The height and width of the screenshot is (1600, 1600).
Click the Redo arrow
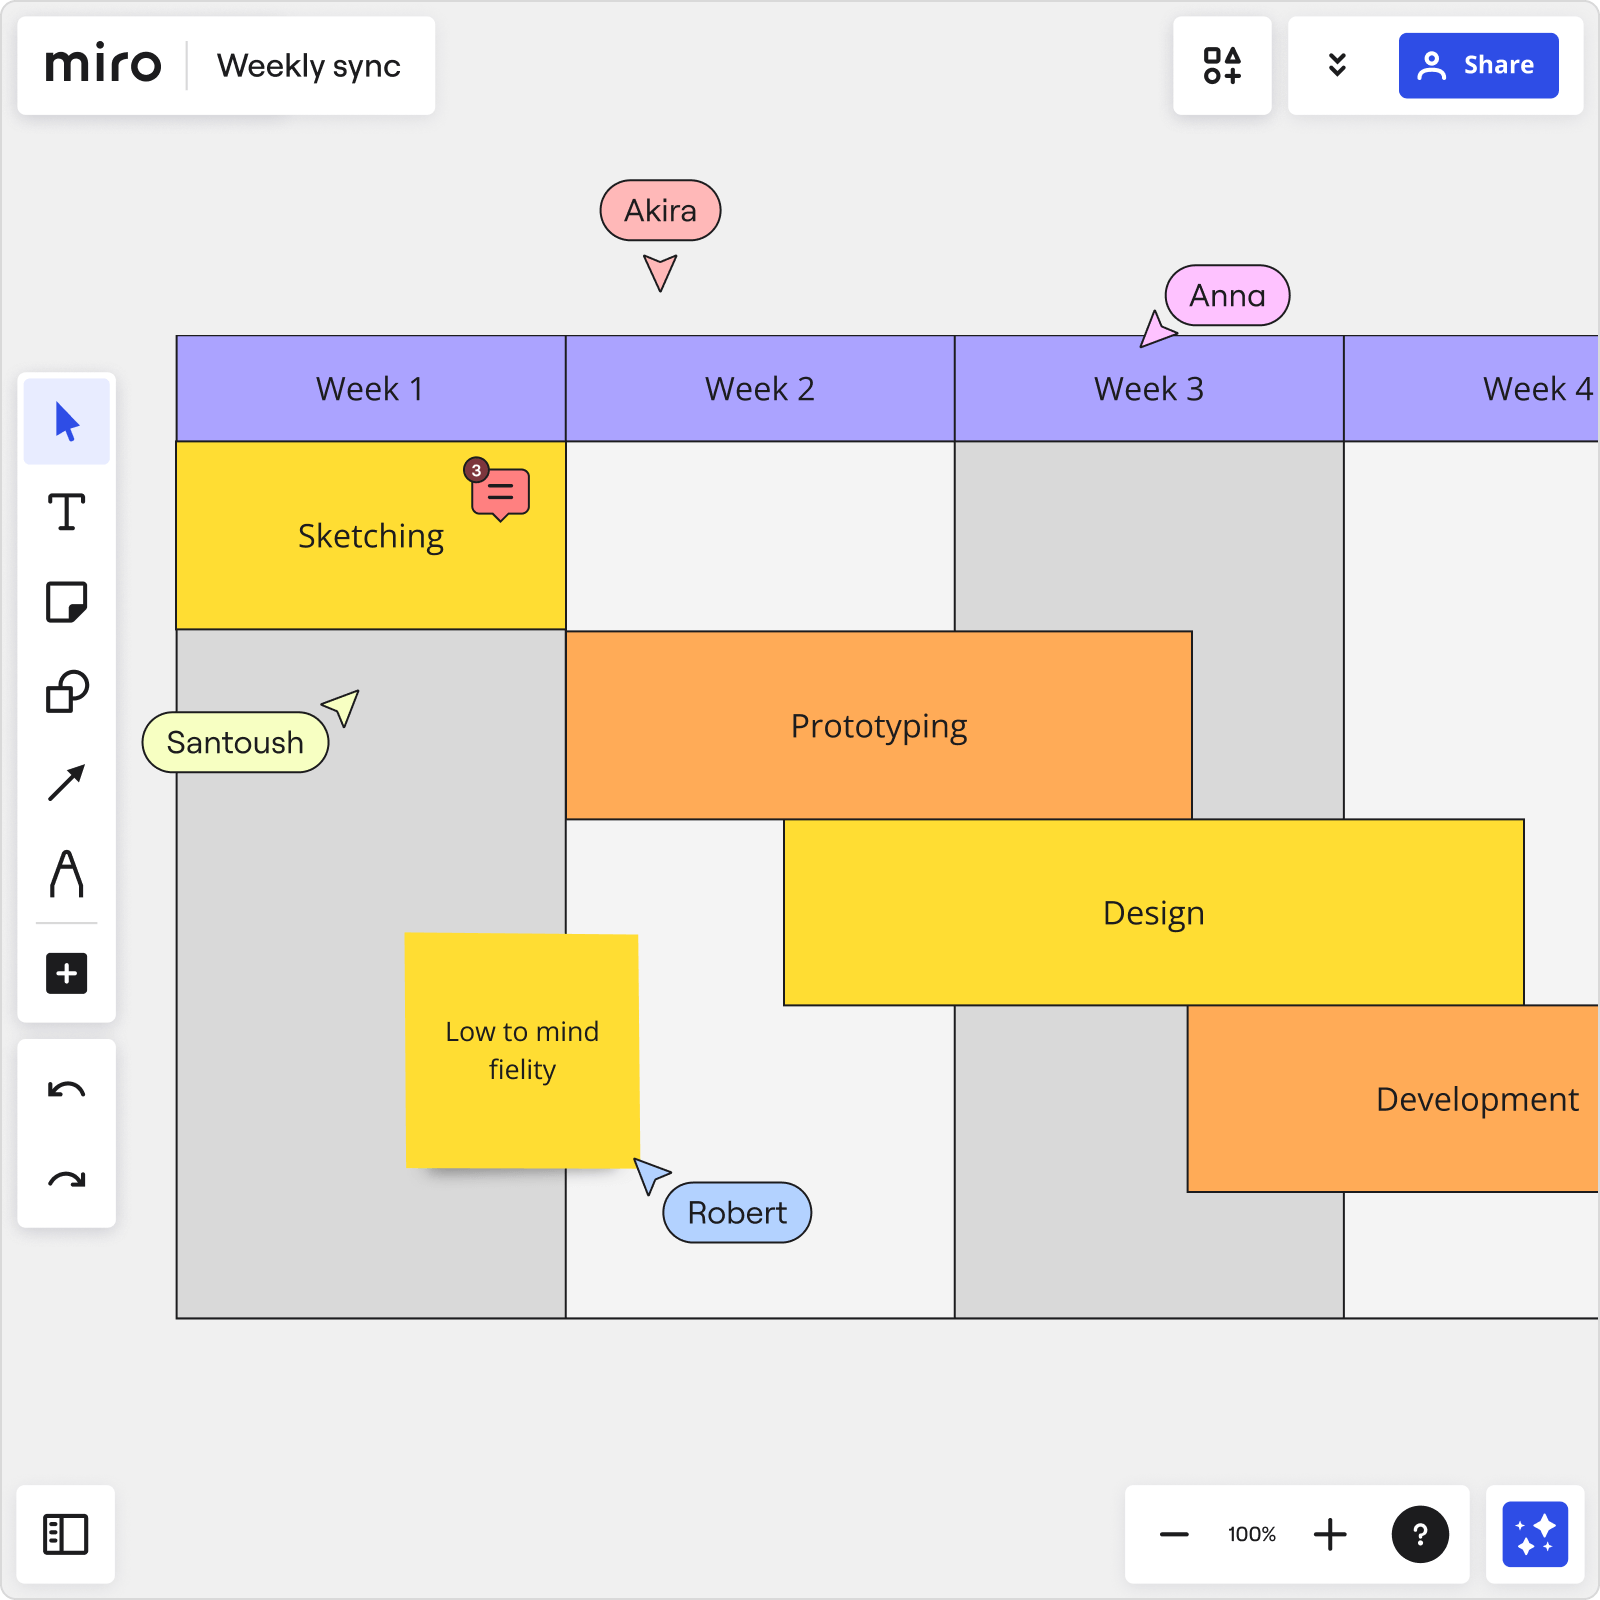(x=67, y=1180)
